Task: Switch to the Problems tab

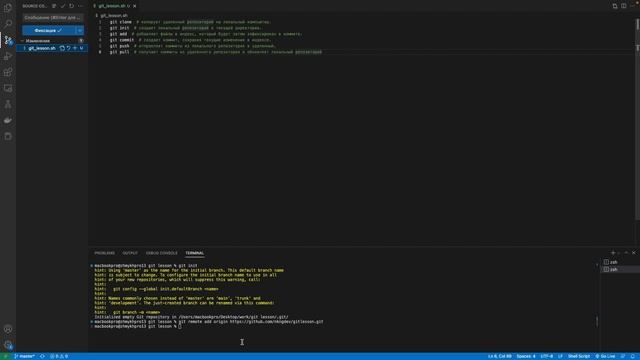Action: 104,253
